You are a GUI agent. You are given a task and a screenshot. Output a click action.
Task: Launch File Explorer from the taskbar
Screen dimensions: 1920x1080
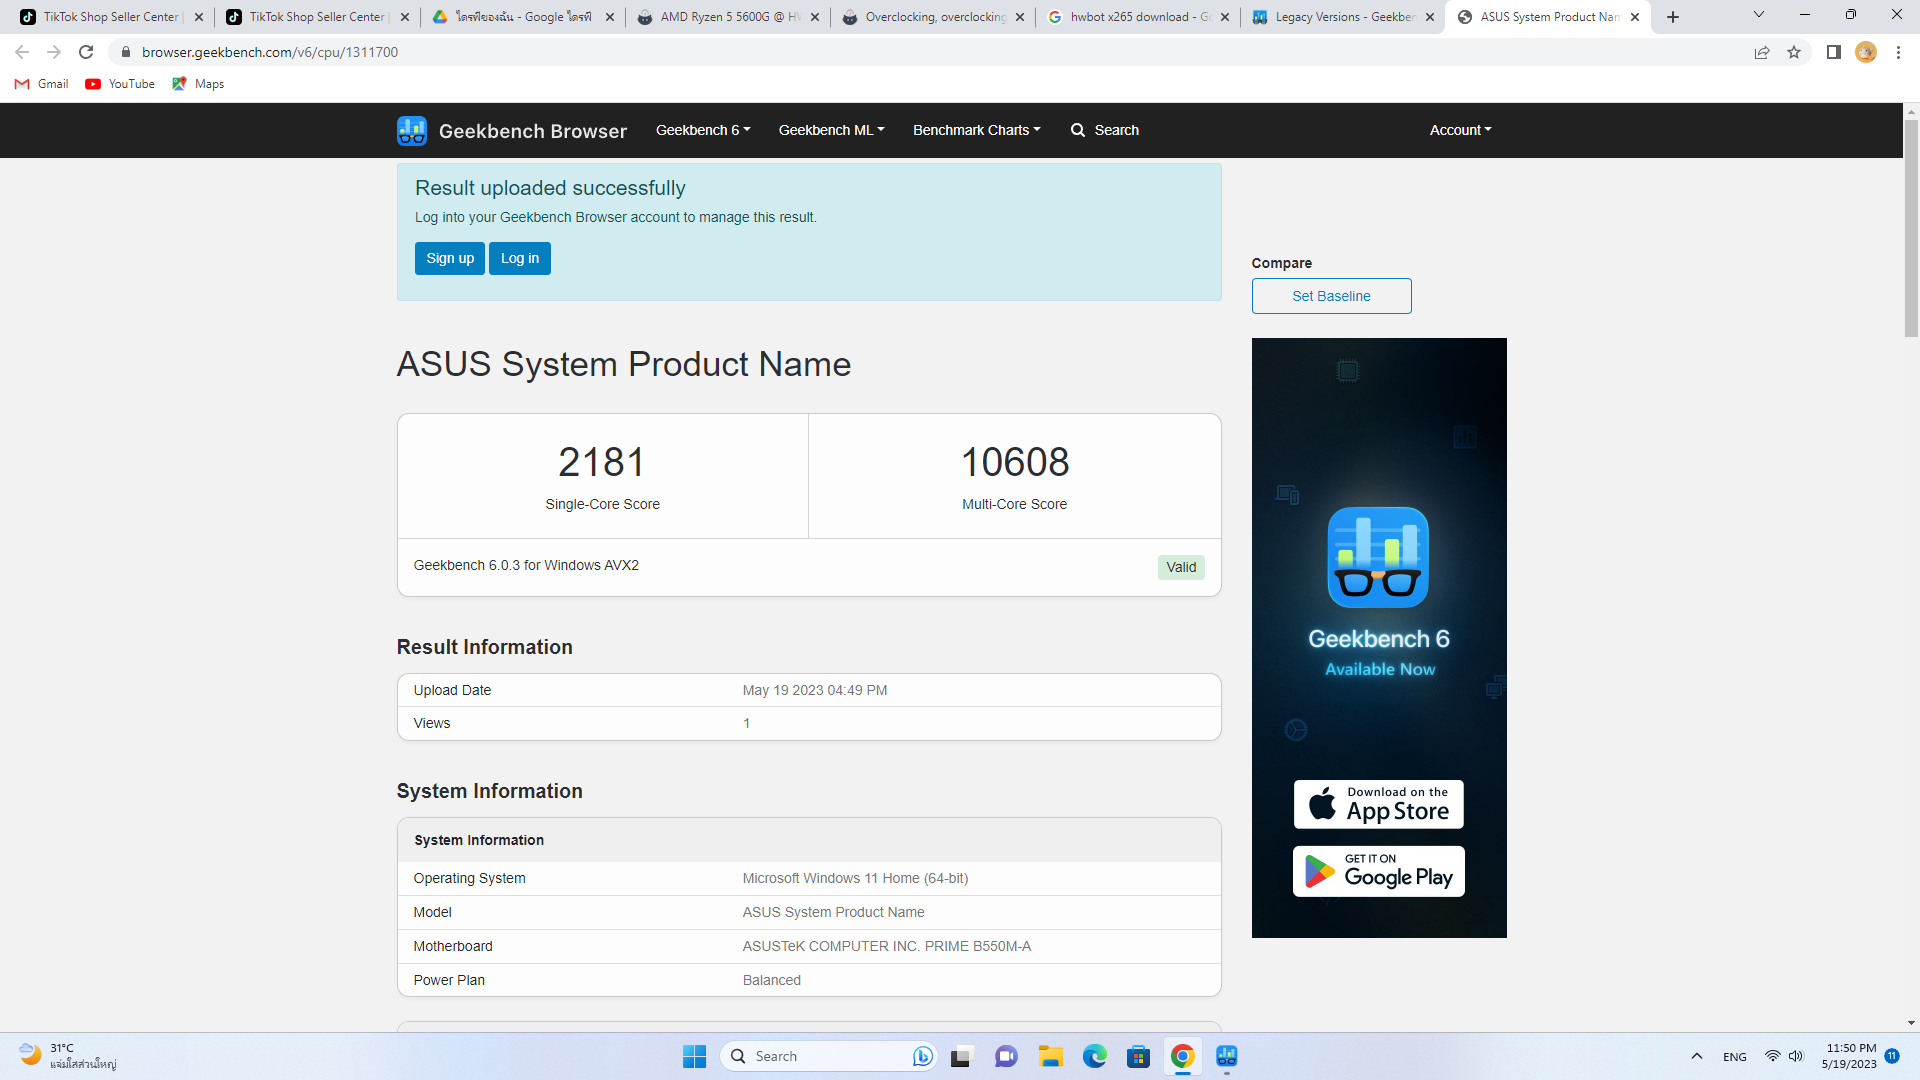click(x=1050, y=1056)
